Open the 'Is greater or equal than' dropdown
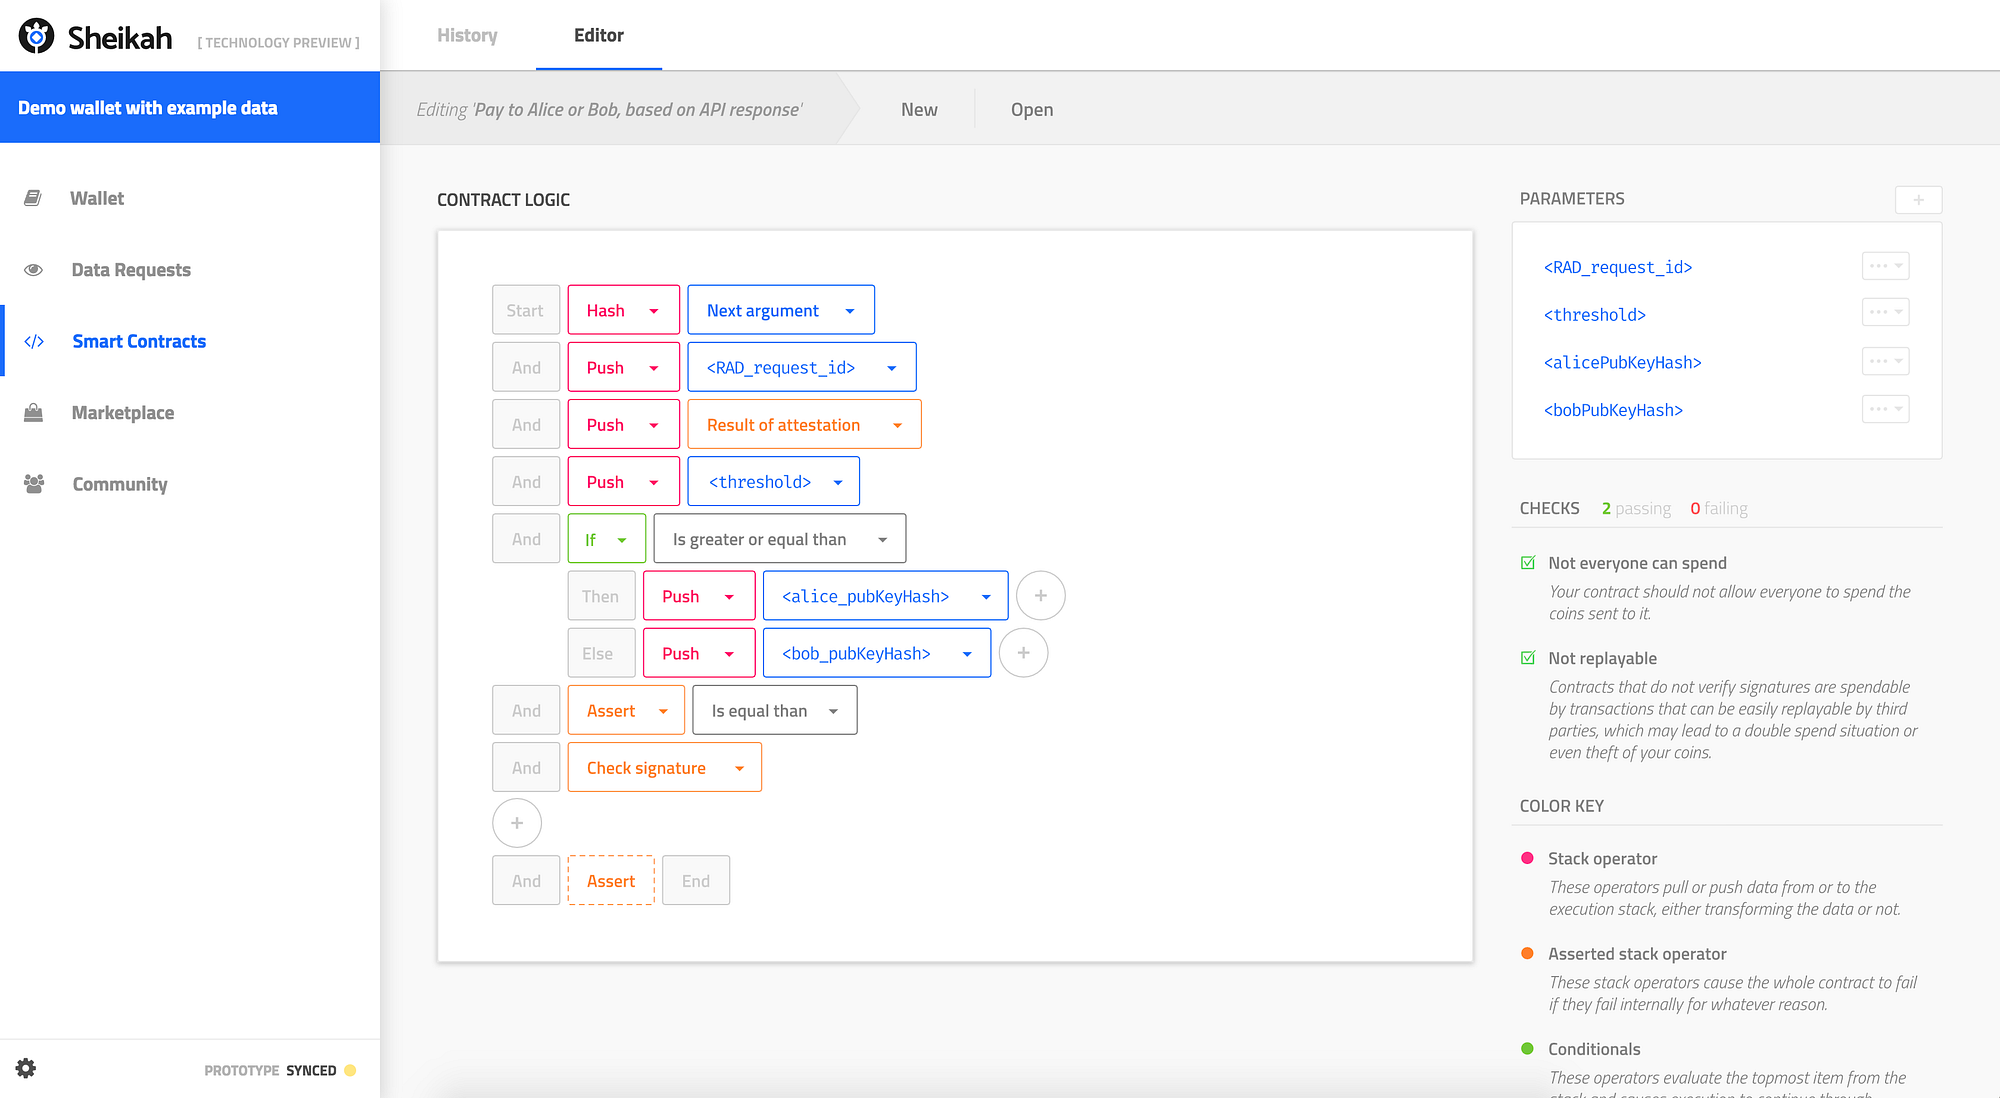Screen dimensions: 2000x1098 coord(882,540)
